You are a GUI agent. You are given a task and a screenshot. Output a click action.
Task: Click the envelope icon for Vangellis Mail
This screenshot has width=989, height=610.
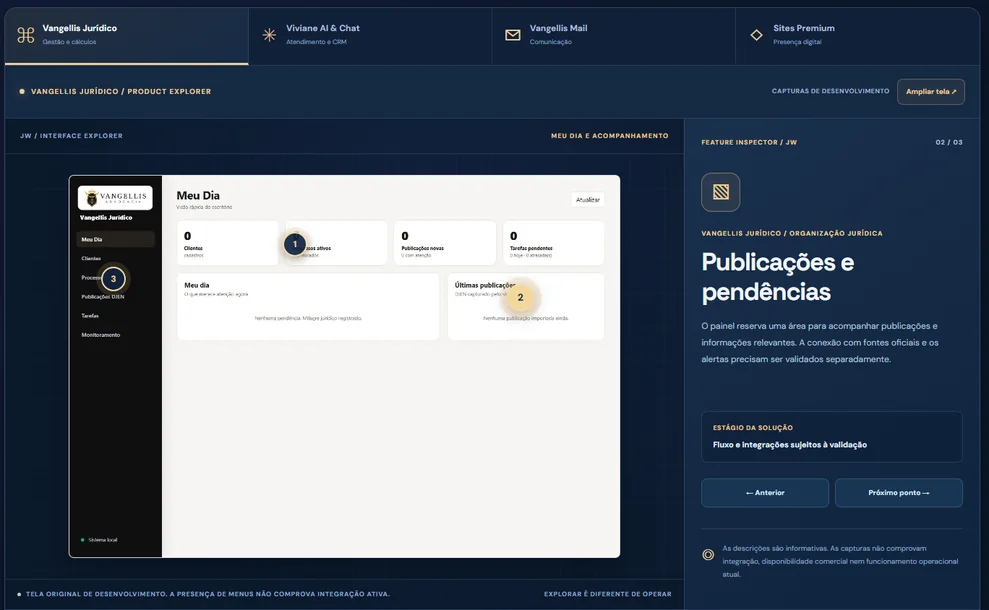pos(513,35)
